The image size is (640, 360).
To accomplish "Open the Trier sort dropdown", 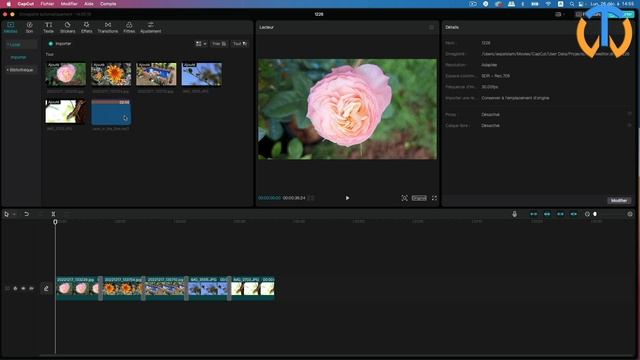I will tap(219, 44).
